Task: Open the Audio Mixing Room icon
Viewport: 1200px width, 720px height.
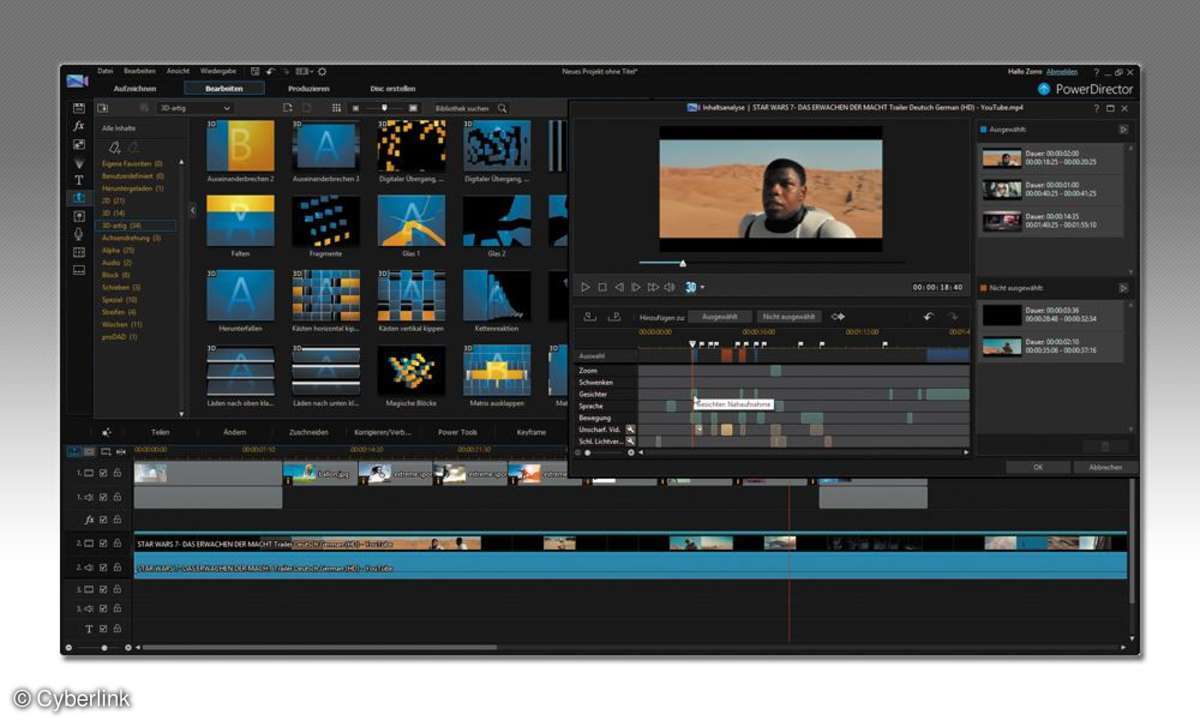Action: (79, 216)
